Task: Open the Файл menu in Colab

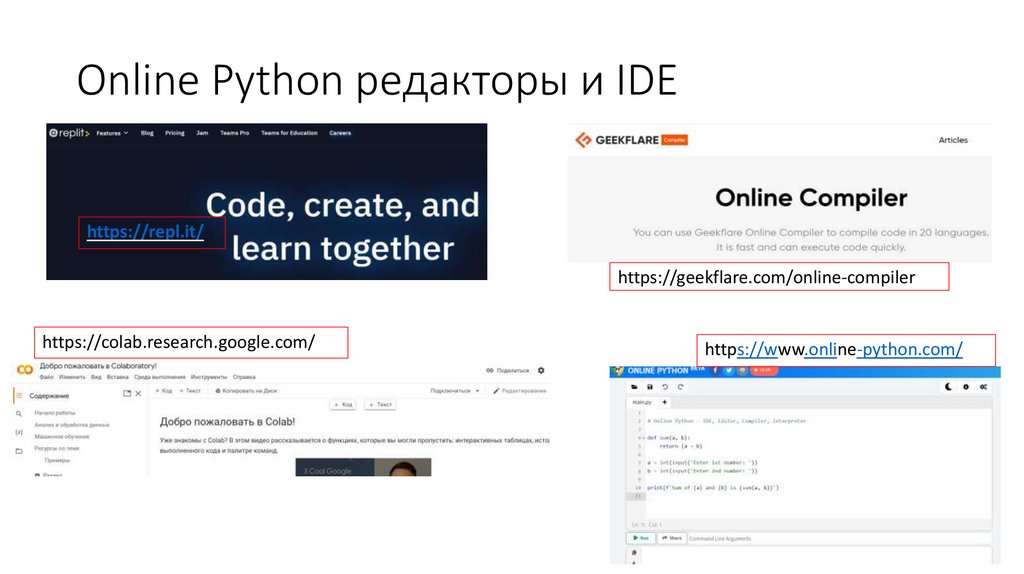Action: tap(46, 377)
